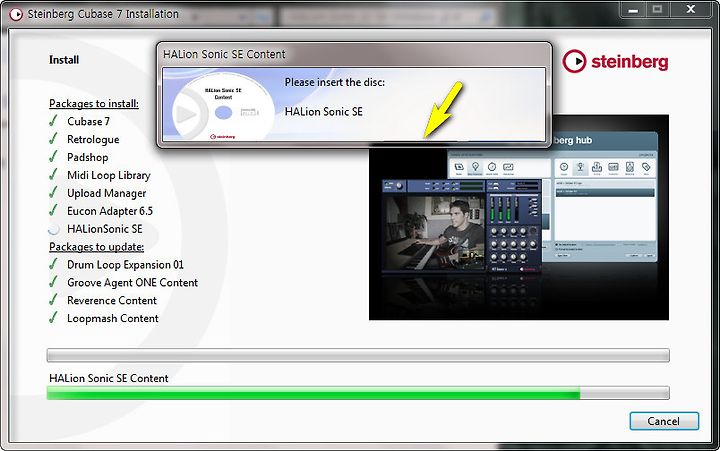Click the 'Packages to update:' heading
720x451 pixels.
coord(96,247)
